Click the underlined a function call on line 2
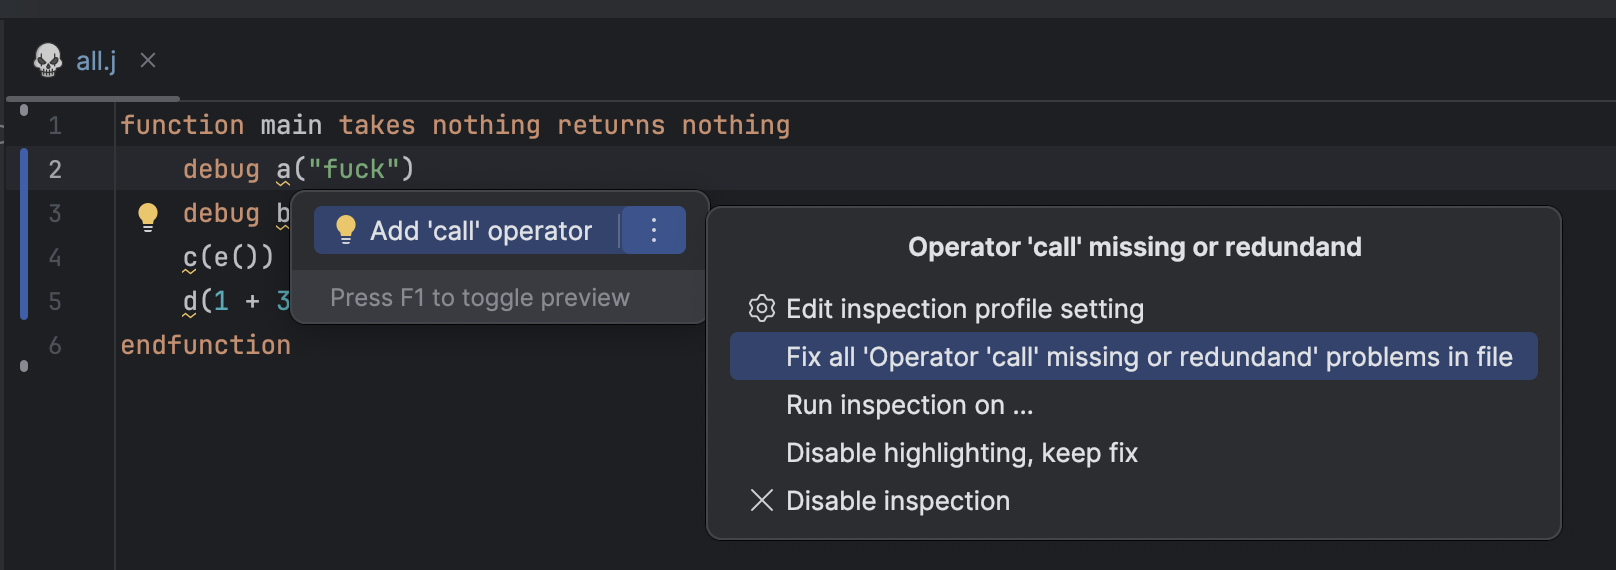1616x570 pixels. (283, 169)
